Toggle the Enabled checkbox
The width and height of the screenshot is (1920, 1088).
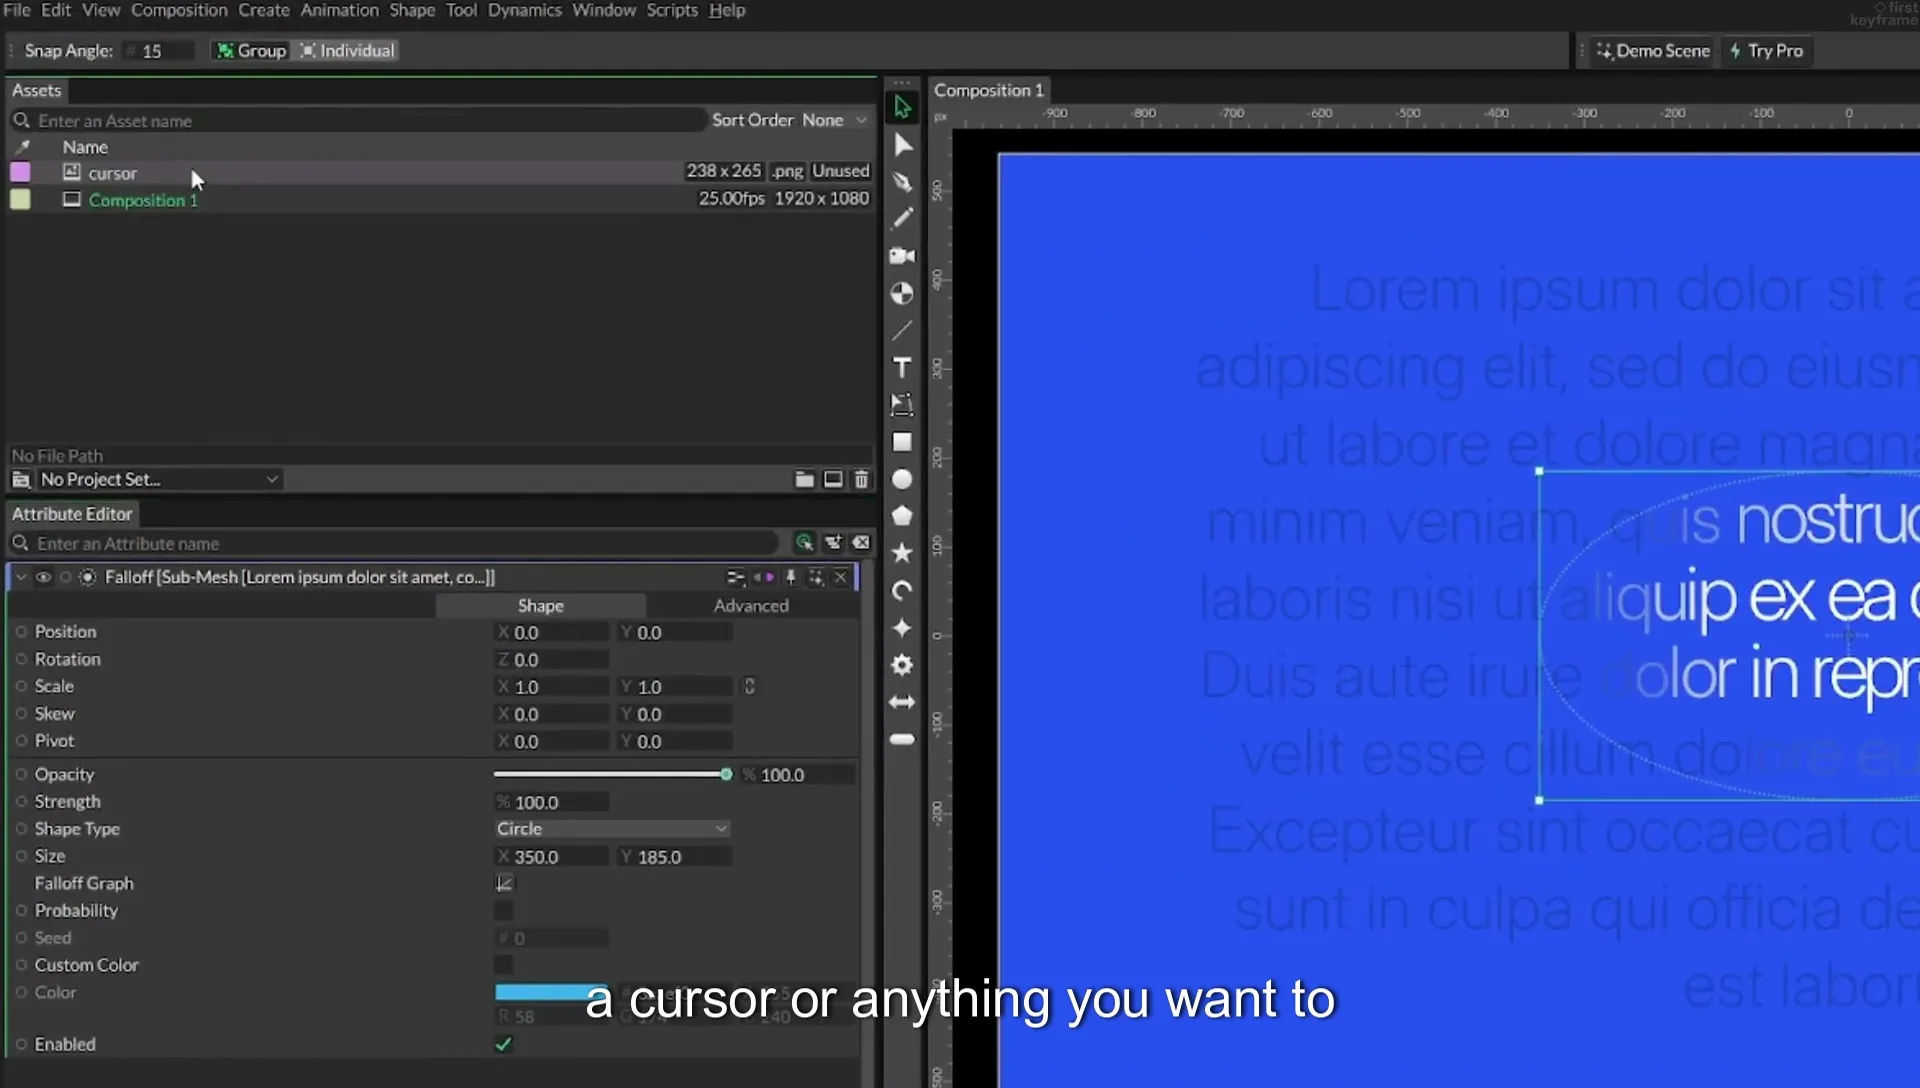504,1044
